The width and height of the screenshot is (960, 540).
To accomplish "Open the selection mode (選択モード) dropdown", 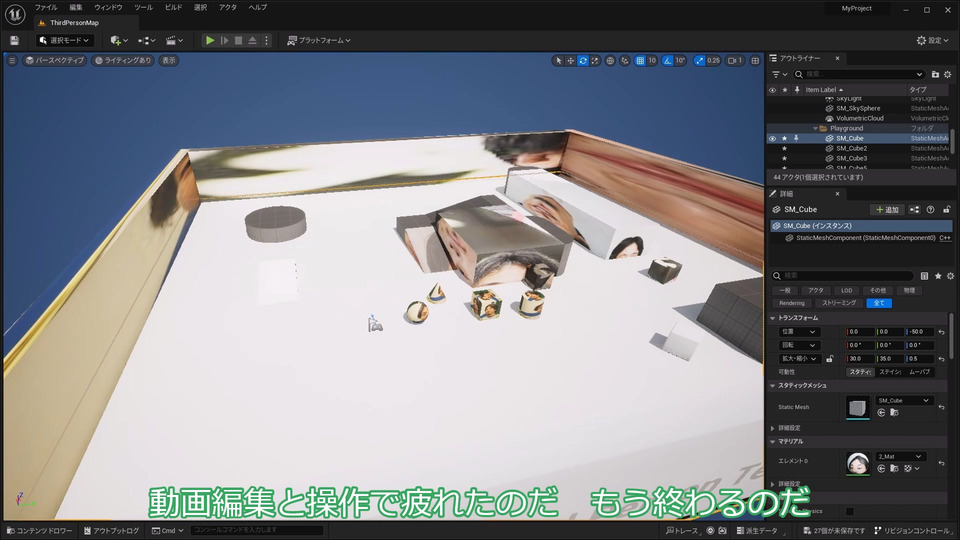I will (64, 40).
